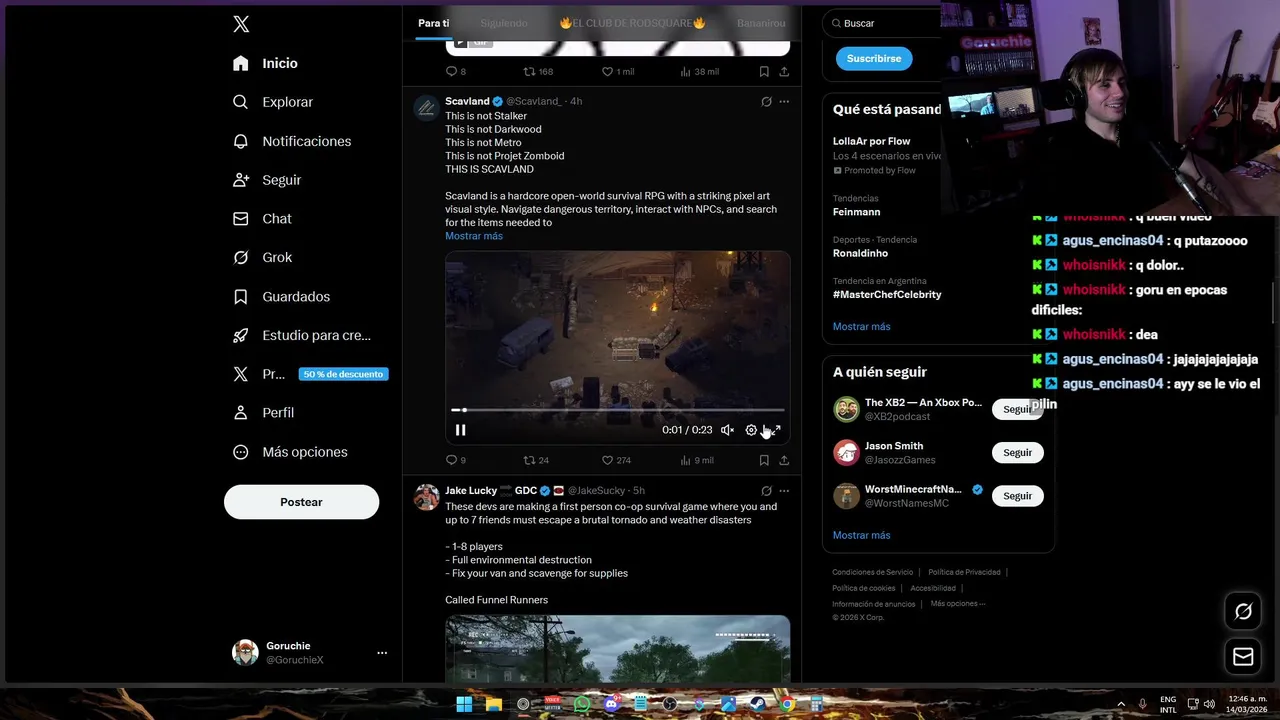Open Grok in the sidebar
The height and width of the screenshot is (720, 1280).
[262, 257]
